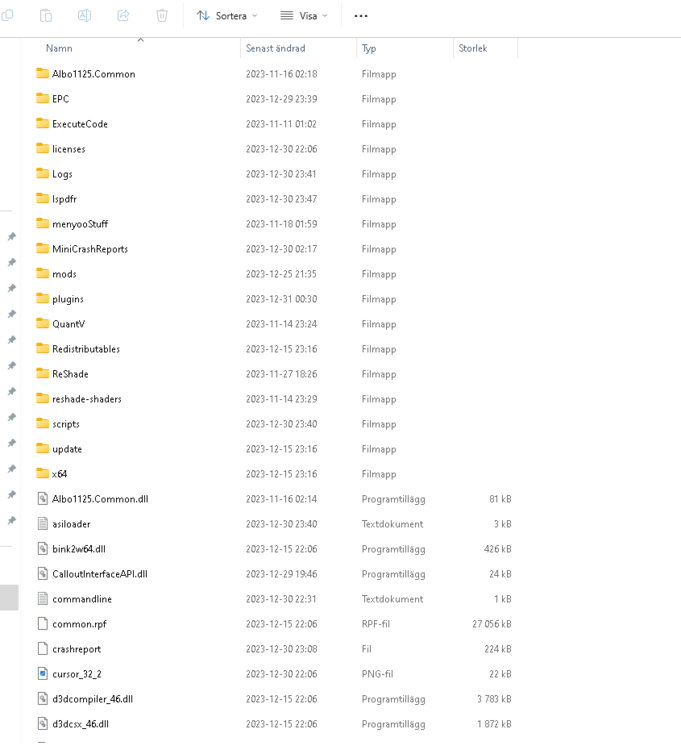Viewport: 681px width, 750px height.
Task: Select the Logs folder icon
Action: click(43, 173)
